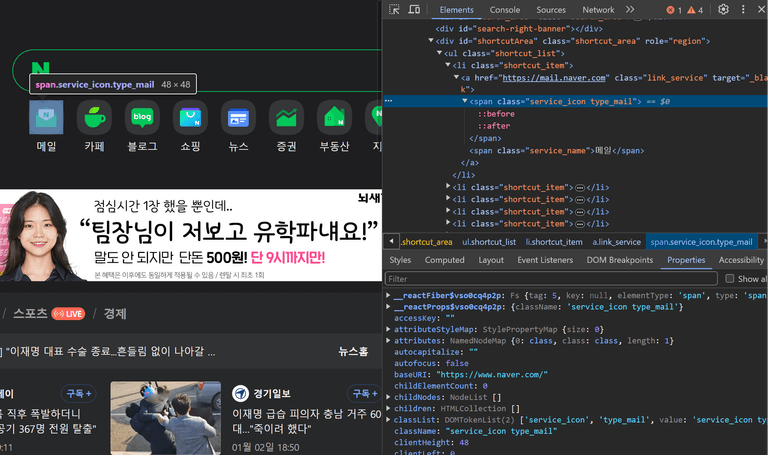Image resolution: width=768 pixels, height=455 pixels.
Task: Open the Blog service icon
Action: point(142,117)
